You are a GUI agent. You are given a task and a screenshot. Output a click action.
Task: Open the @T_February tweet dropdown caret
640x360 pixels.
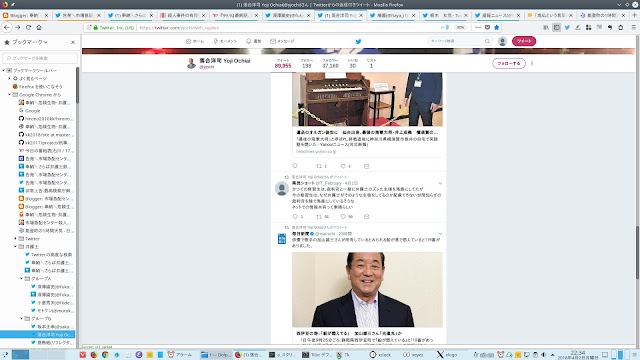pos(440,183)
